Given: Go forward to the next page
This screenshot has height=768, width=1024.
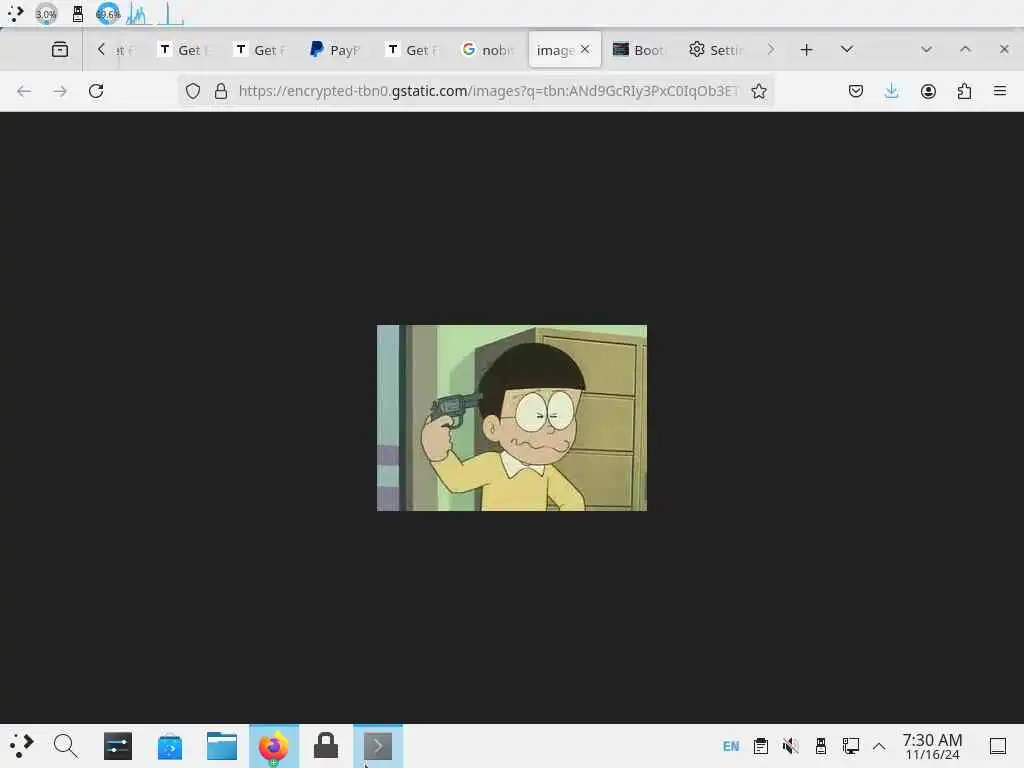Looking at the screenshot, I should [60, 91].
